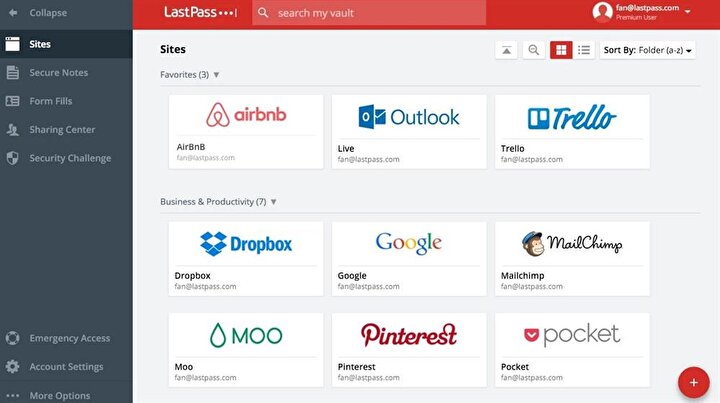Collapse the sidebar with the arrow icon
This screenshot has height=403, width=720.
click(13, 13)
